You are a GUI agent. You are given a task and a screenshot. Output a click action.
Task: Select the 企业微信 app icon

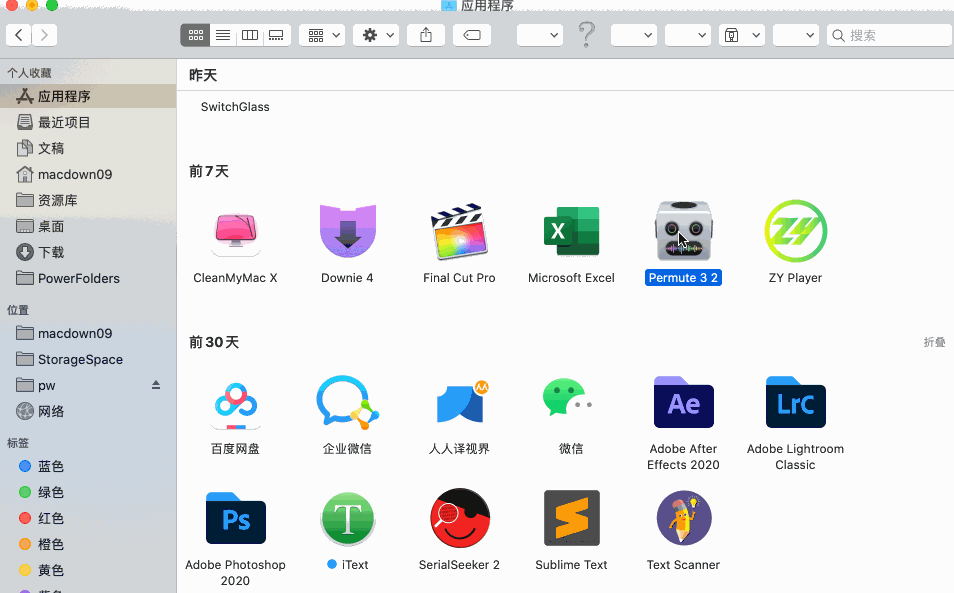point(347,403)
